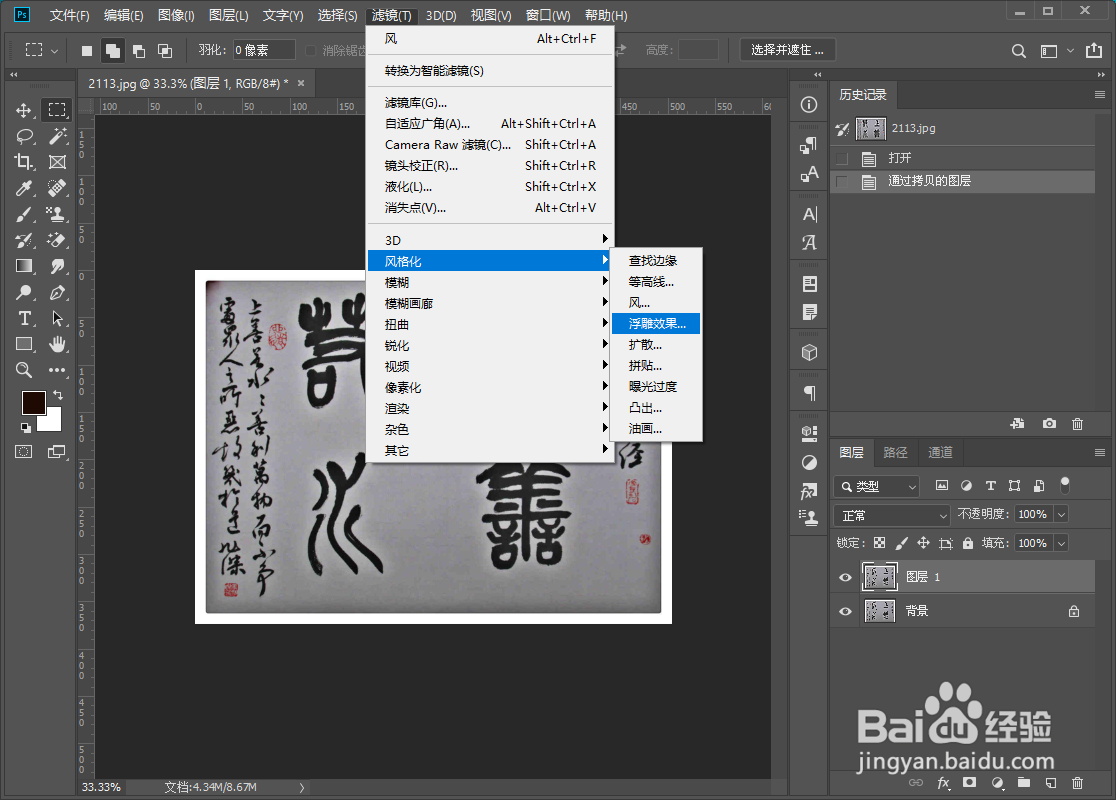Click the Share icon at top right
1116x800 pixels.
[1094, 50]
